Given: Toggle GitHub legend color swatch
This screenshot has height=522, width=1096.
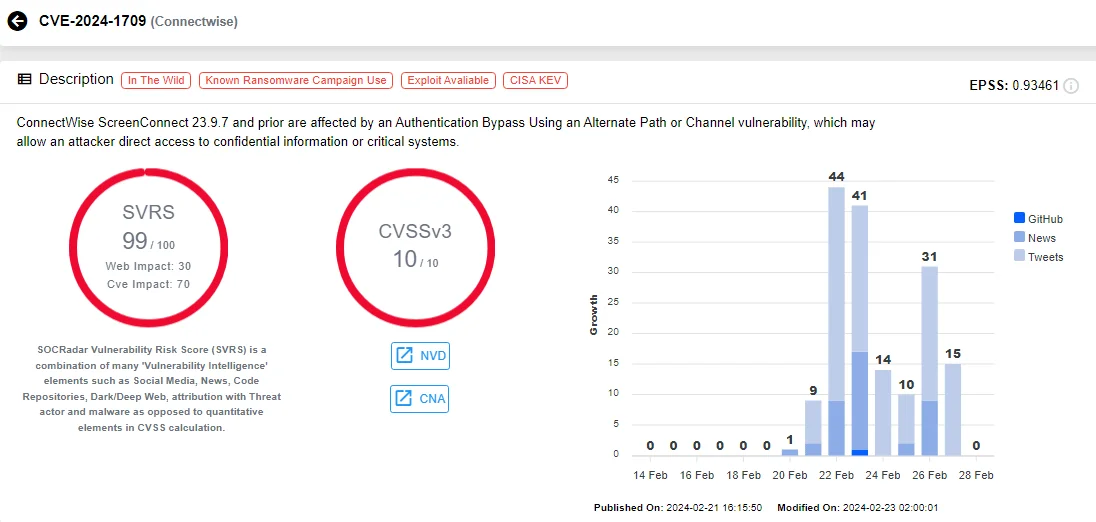Looking at the screenshot, I should 1019,219.
